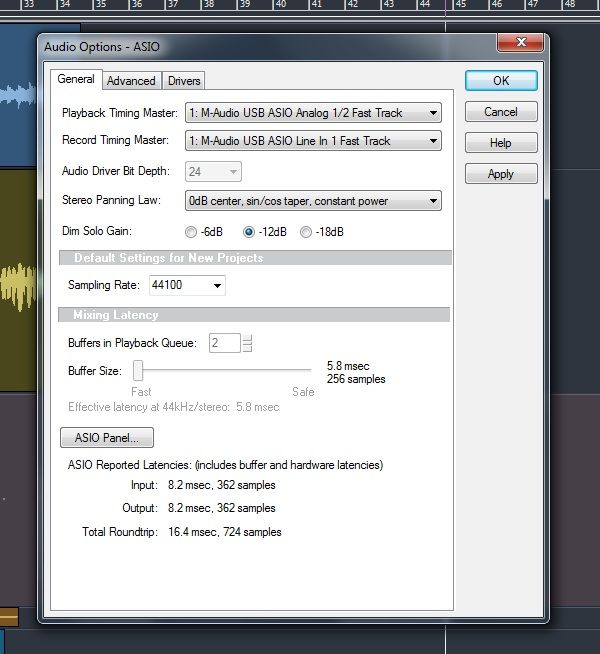Close the Audio Options dialog
Image resolution: width=600 pixels, height=654 pixels.
[521, 43]
